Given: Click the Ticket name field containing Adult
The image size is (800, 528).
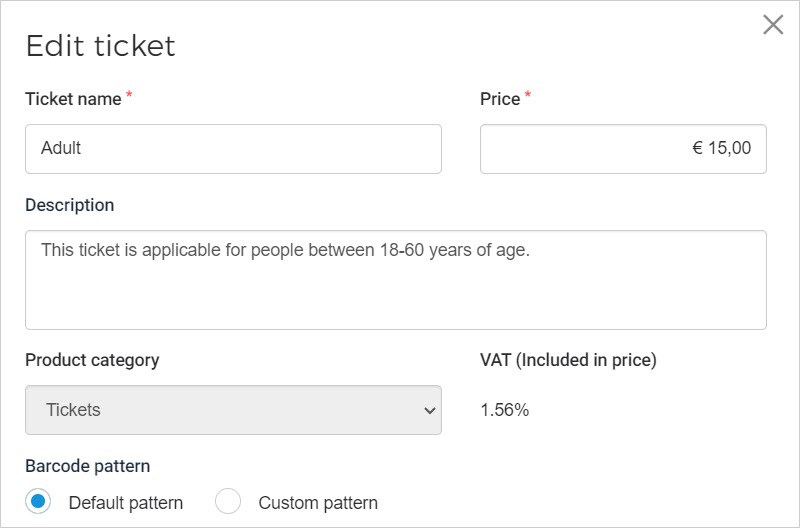Looking at the screenshot, I should (233, 149).
